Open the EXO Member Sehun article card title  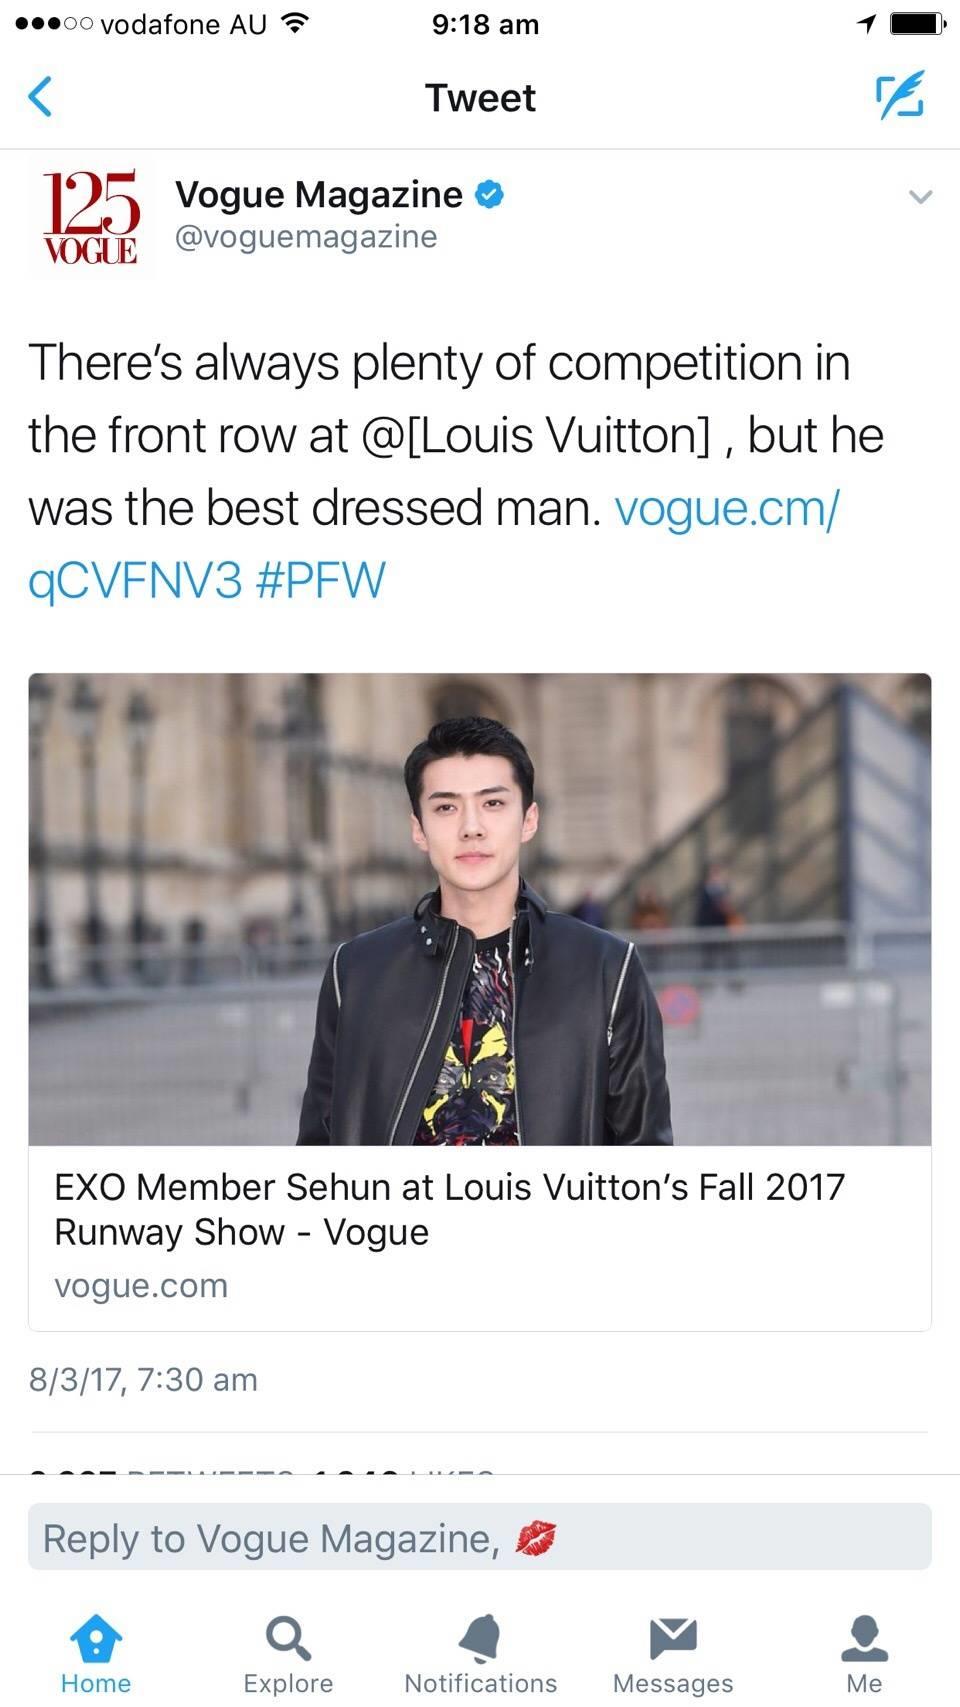[x=450, y=1209]
